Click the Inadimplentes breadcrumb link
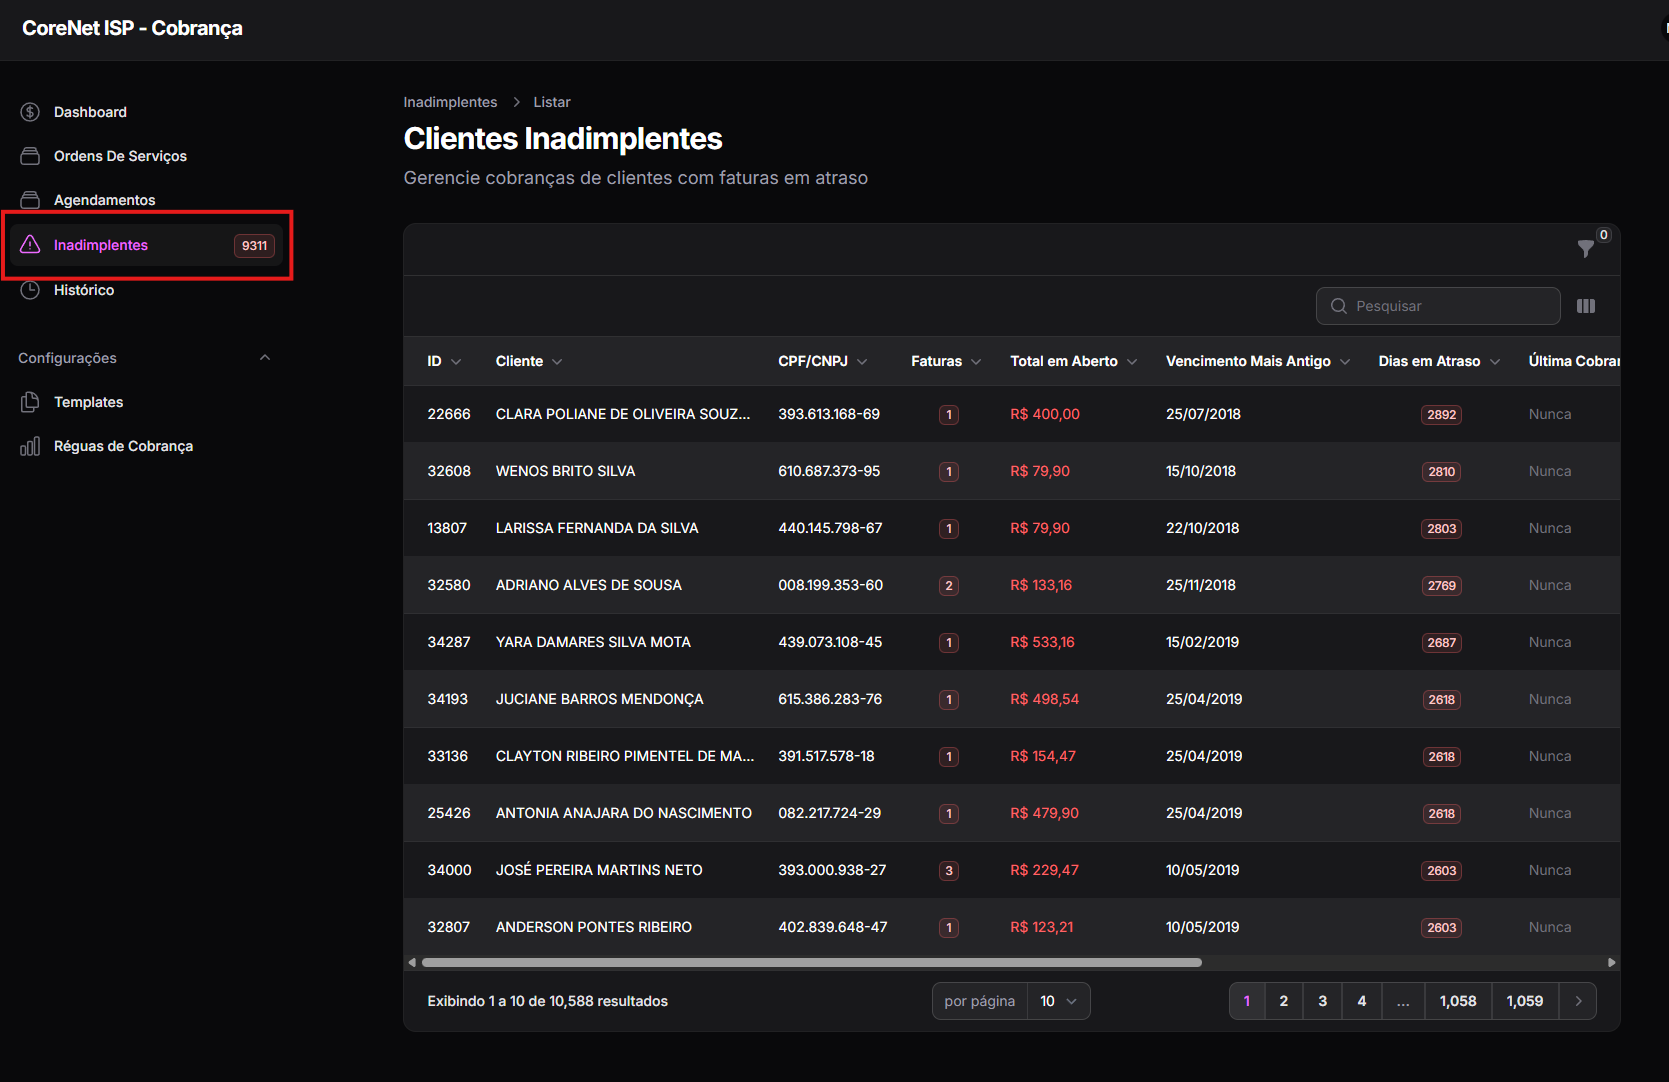Screen dimensions: 1669x1082 click(450, 102)
